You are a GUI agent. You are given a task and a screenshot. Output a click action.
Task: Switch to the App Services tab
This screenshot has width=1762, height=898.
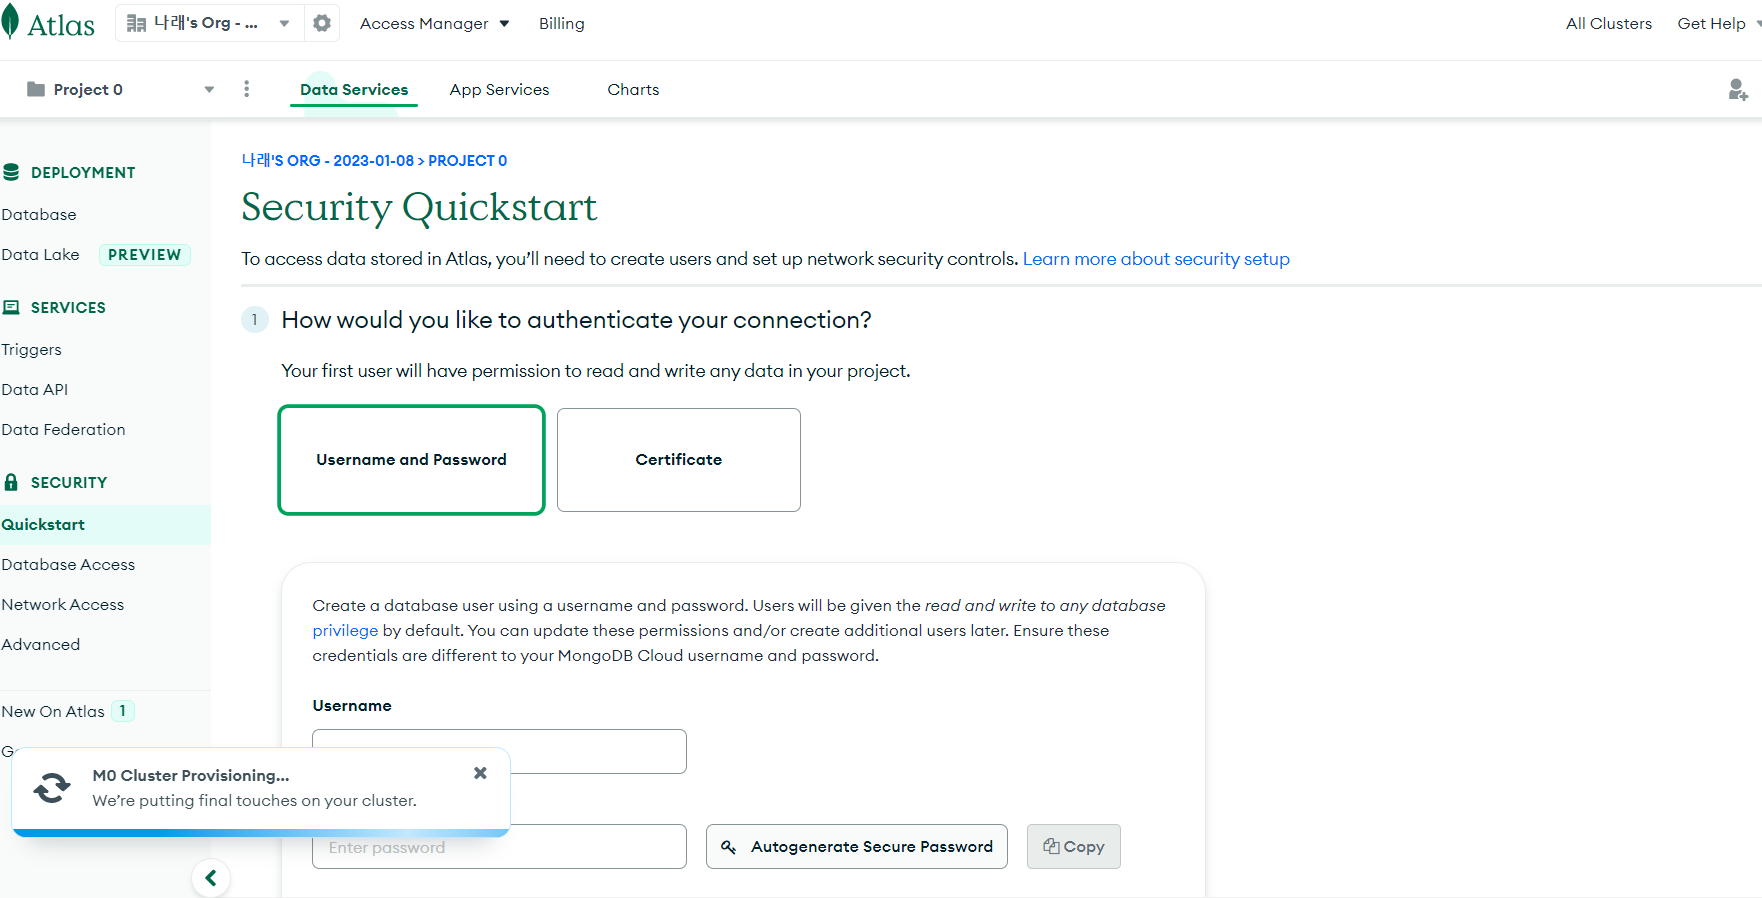click(x=499, y=89)
